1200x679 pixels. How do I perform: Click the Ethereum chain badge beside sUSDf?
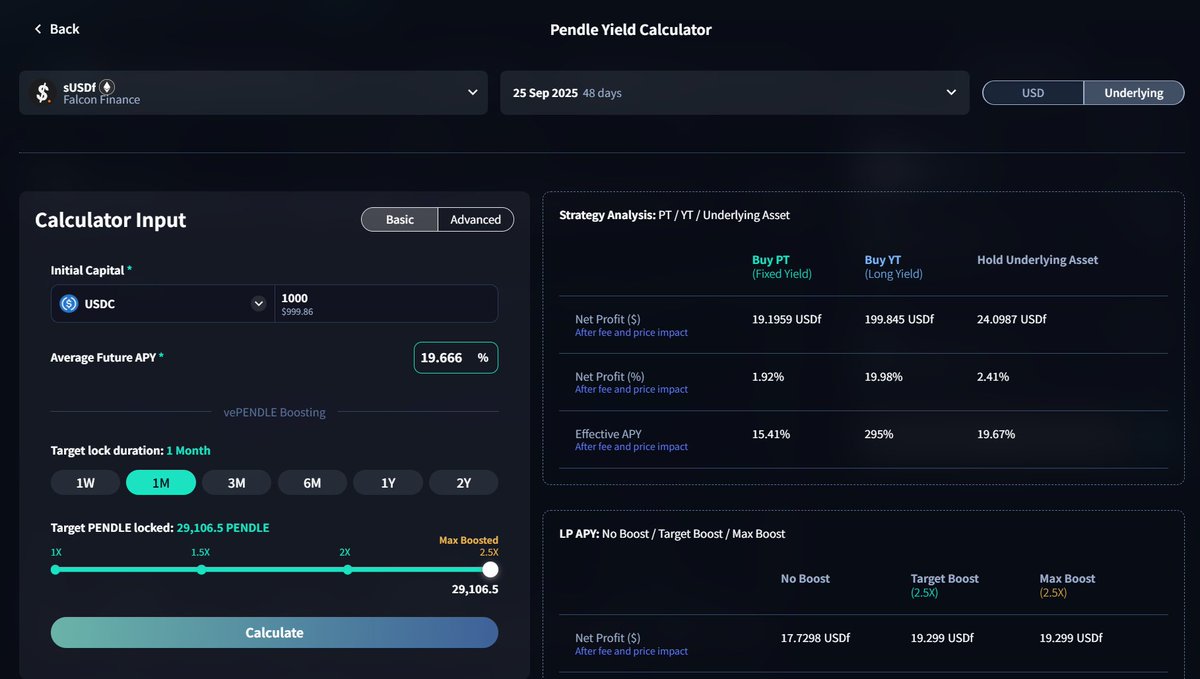click(106, 87)
